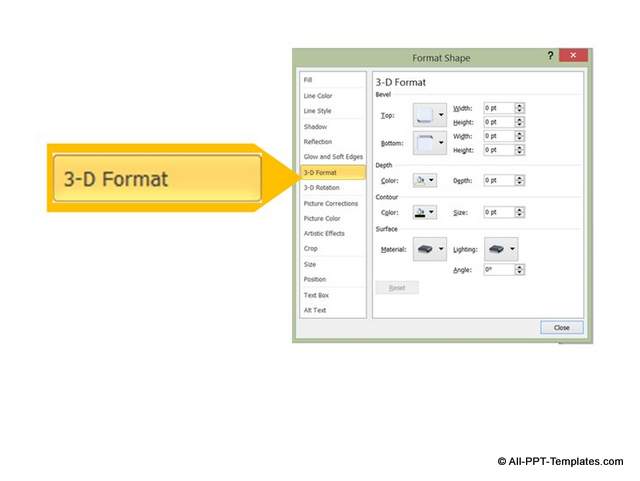Screen dimensions: 640x481
Task: Click the Top bevel Width field
Action: (499, 108)
